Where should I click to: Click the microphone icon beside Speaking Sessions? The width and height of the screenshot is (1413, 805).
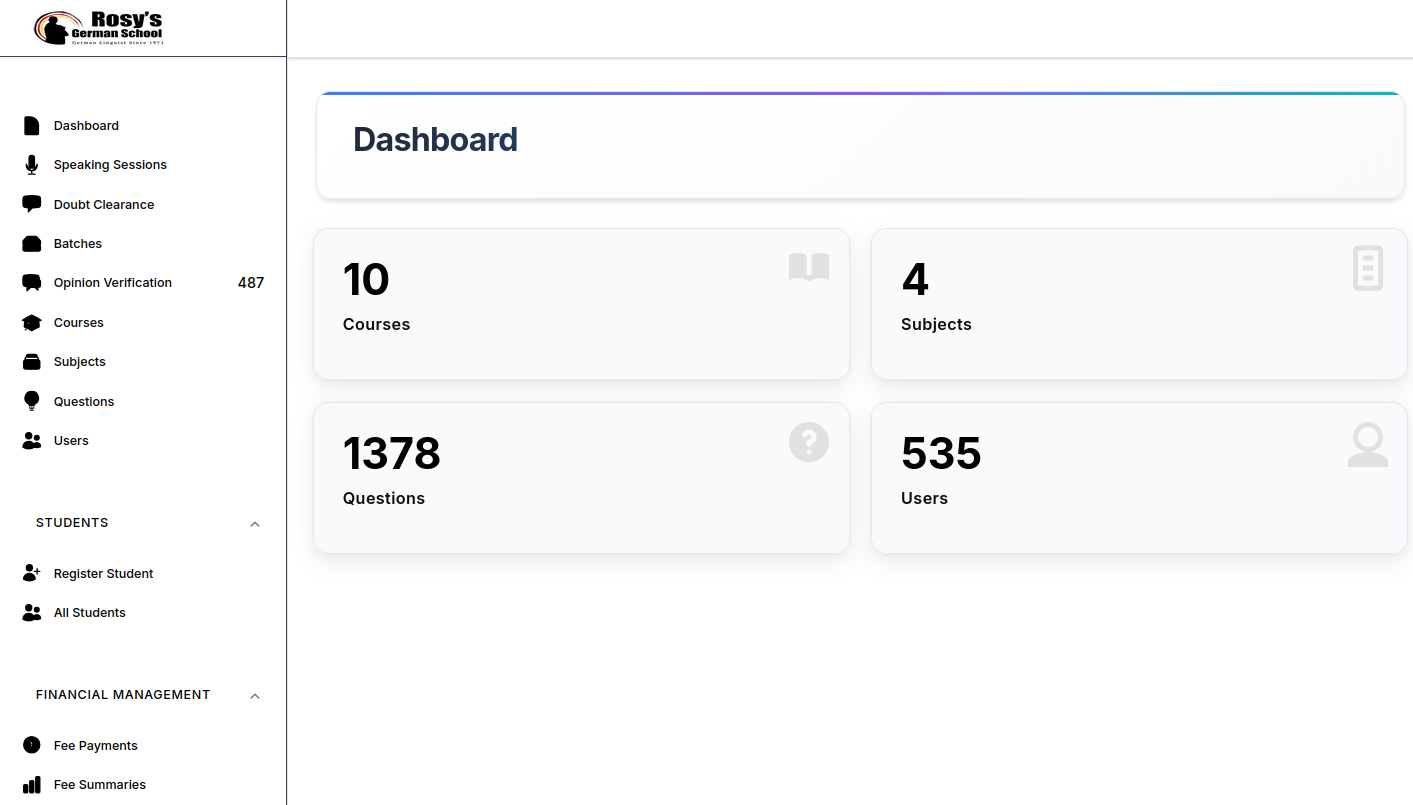click(31, 164)
